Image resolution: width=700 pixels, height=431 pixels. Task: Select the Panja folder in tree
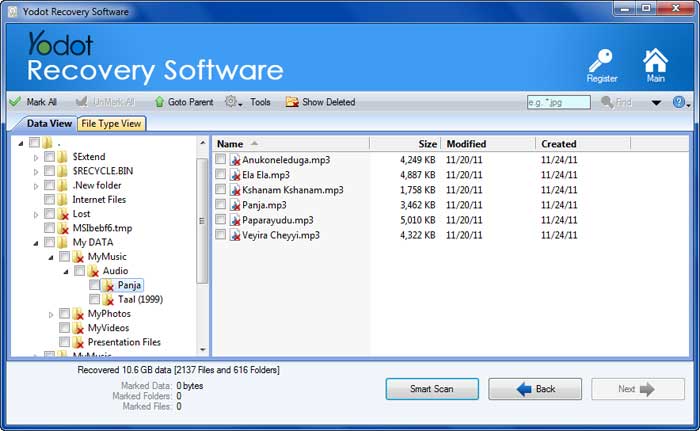pos(129,285)
